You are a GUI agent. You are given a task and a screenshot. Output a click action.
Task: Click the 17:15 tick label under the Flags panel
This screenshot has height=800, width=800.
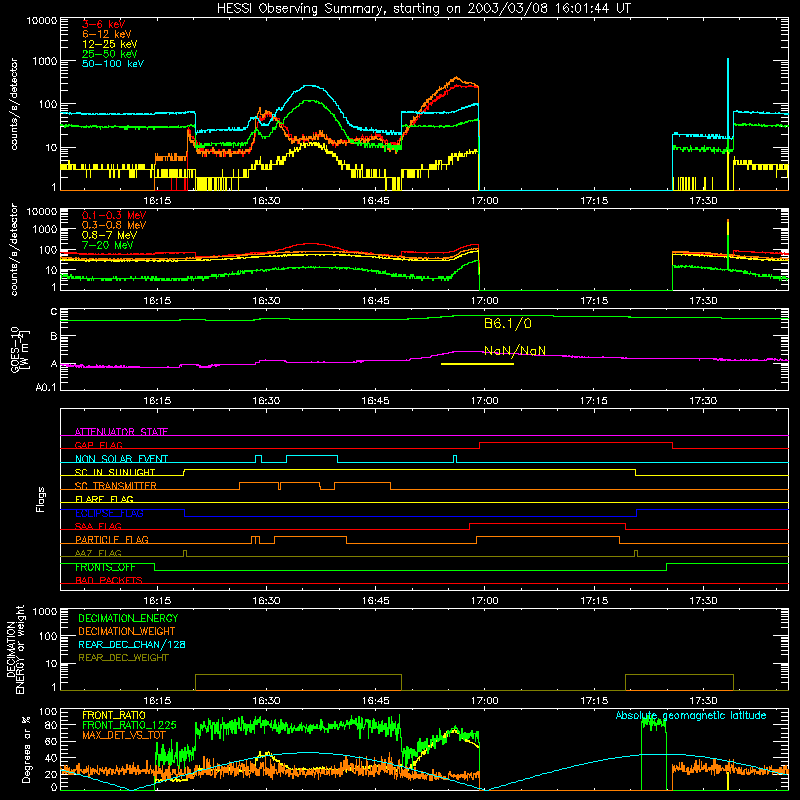click(594, 601)
